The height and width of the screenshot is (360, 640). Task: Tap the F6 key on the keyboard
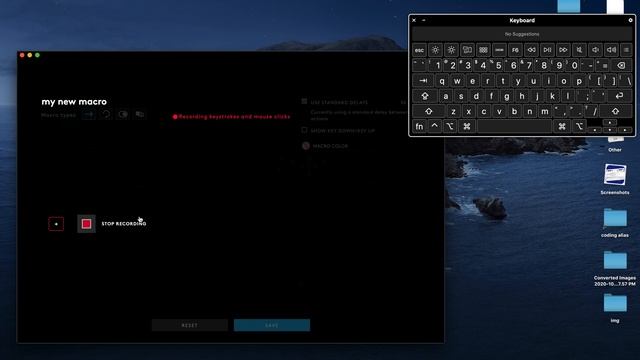[515, 50]
